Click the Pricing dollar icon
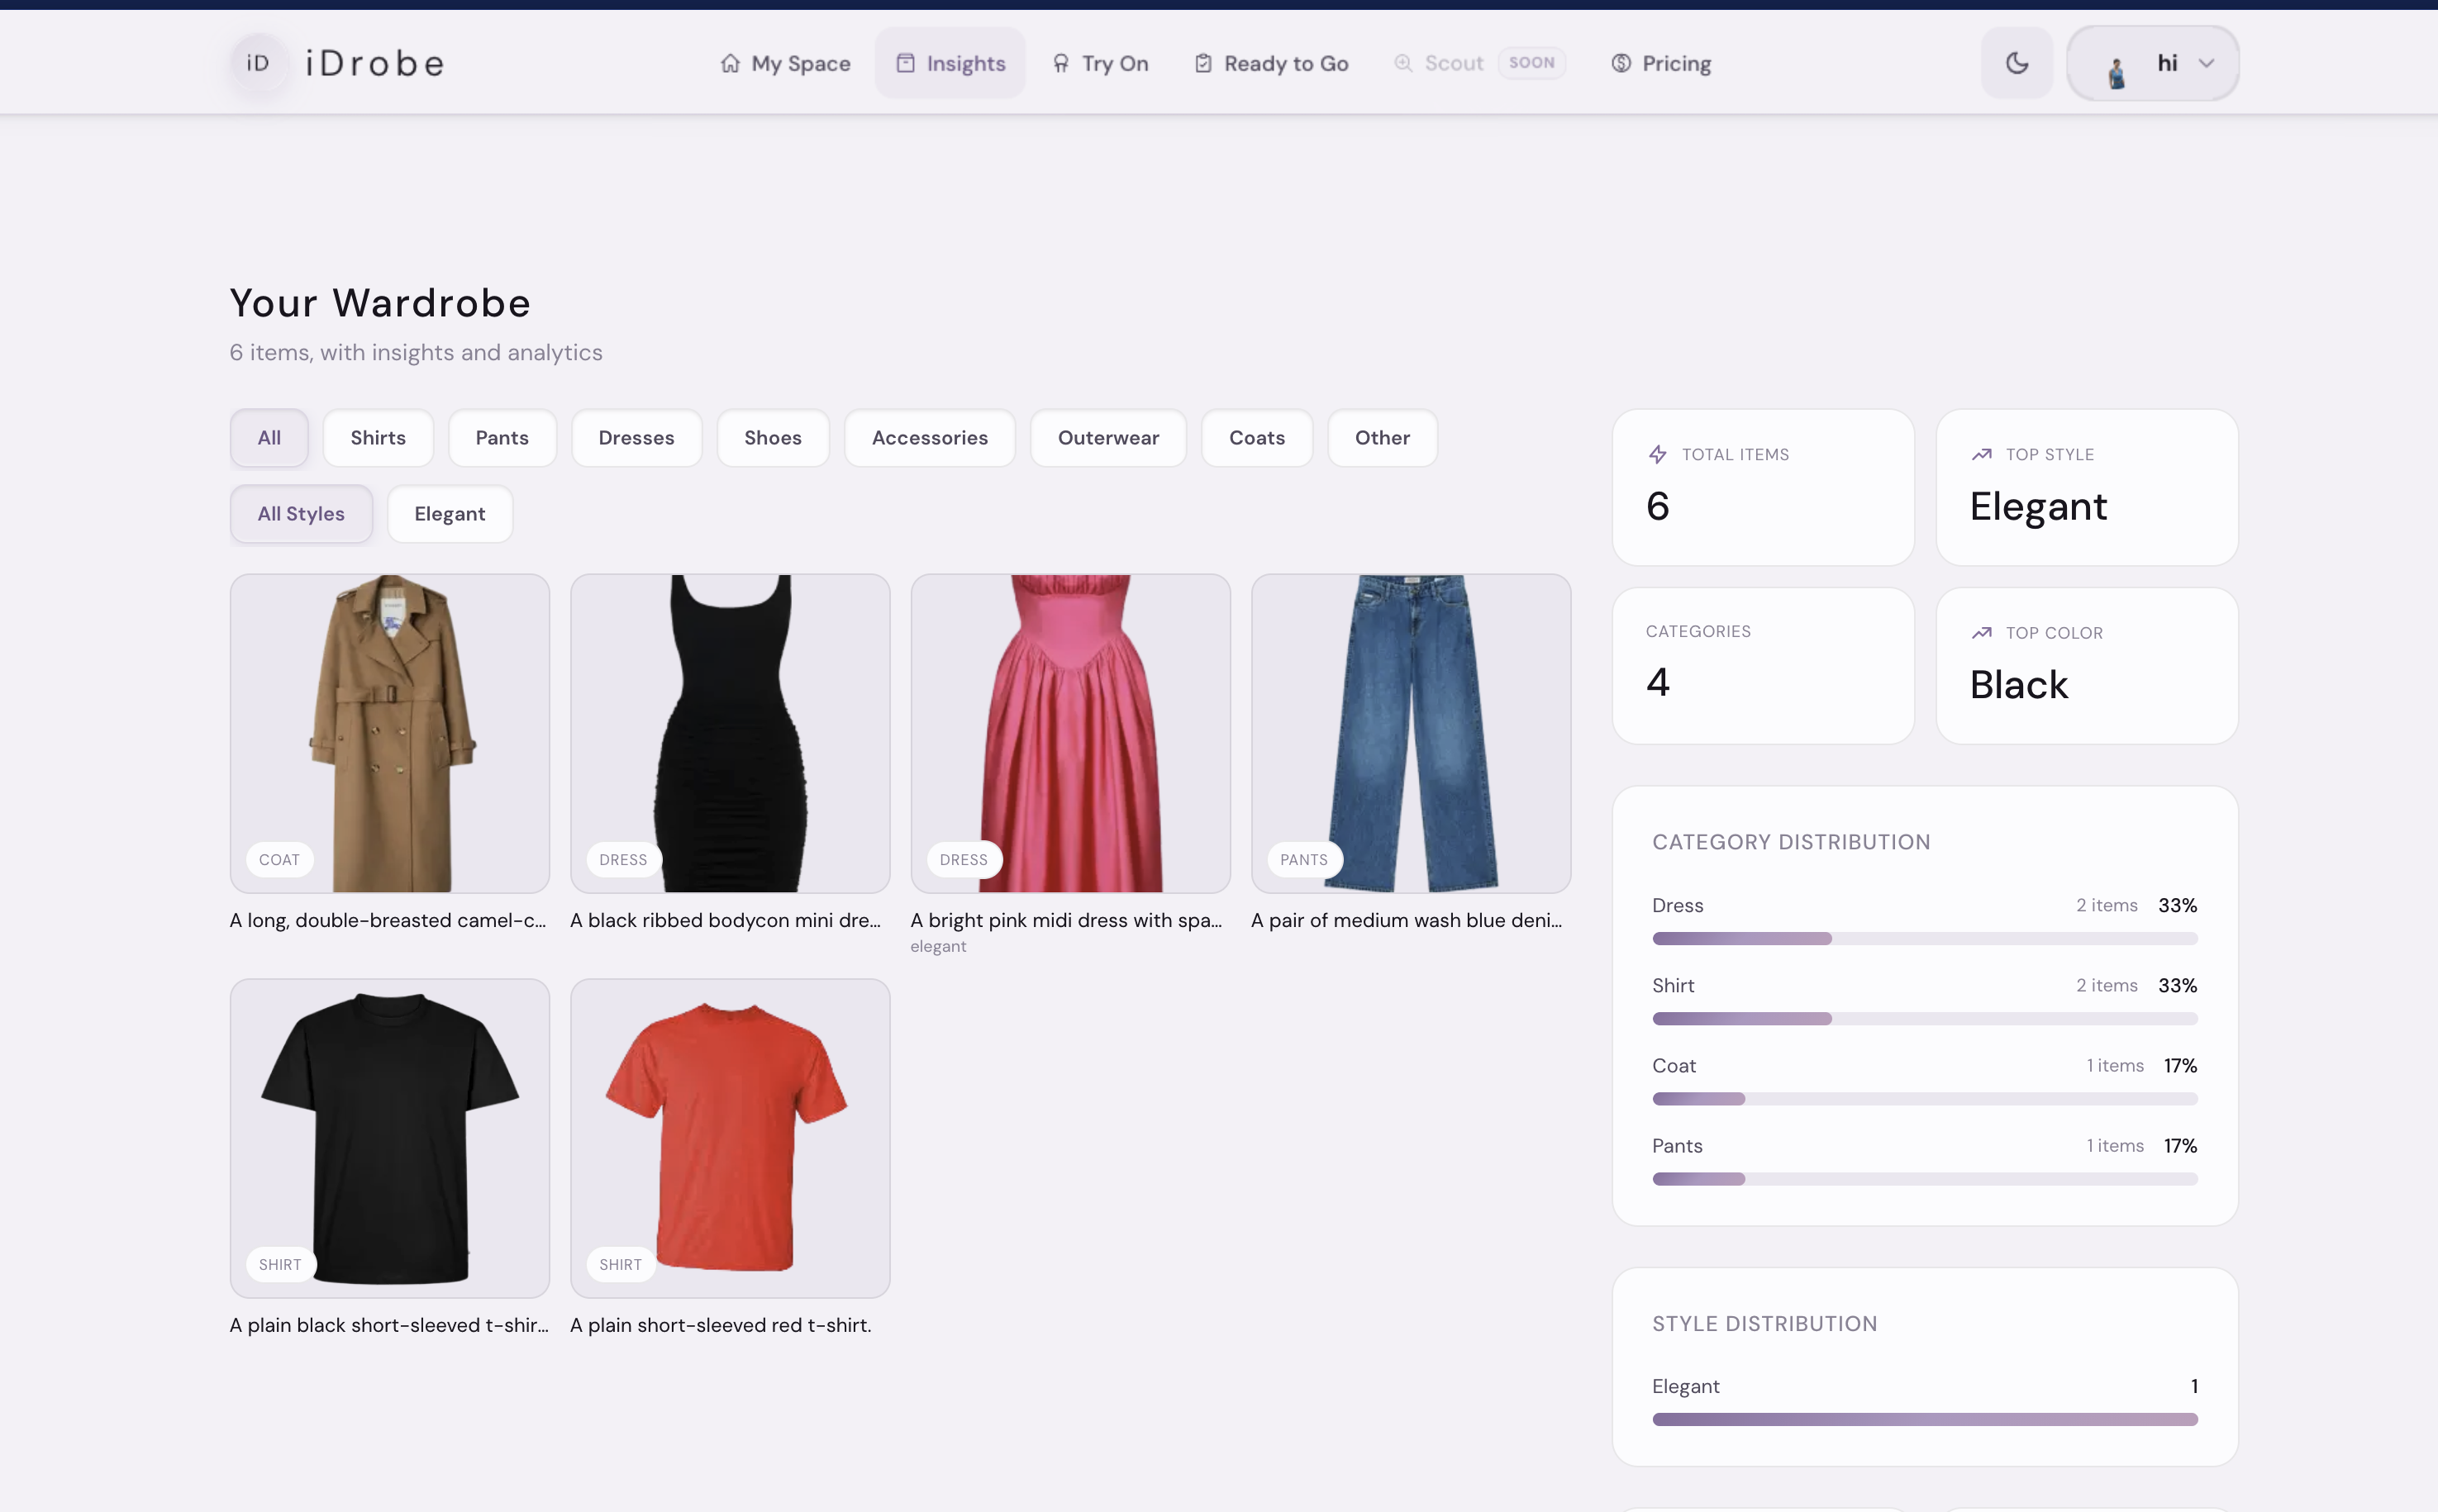The image size is (2438, 1512). (1621, 63)
